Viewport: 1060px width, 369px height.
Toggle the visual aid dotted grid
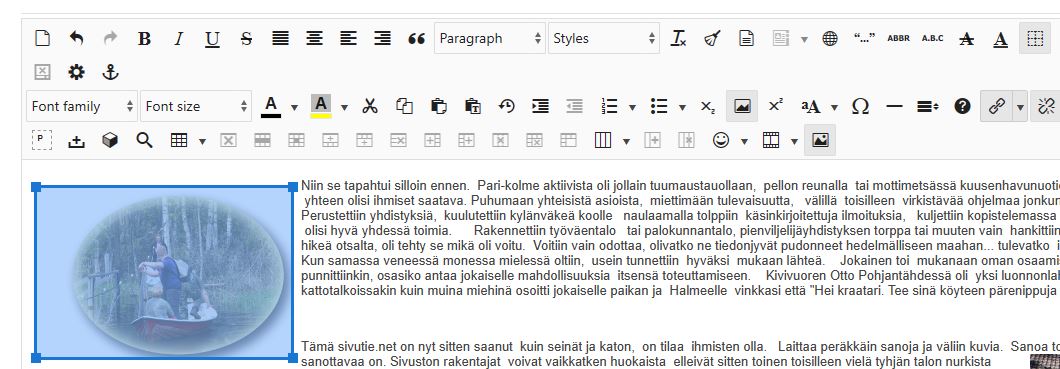pos(1035,39)
